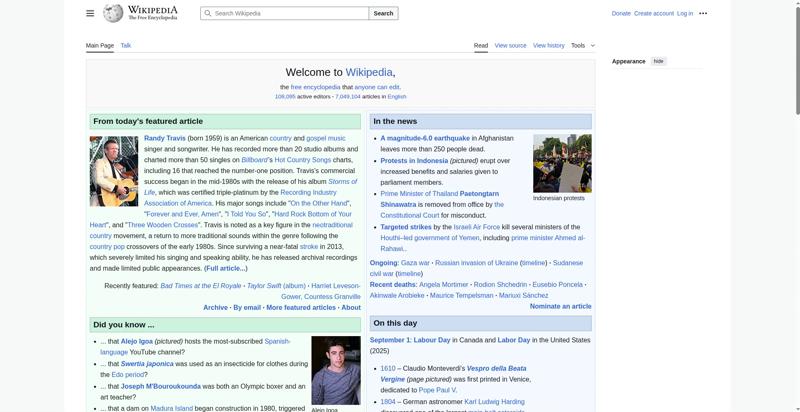Screen dimensions: 800x412
Task: Hide the Appearance panel
Action: click(x=659, y=61)
